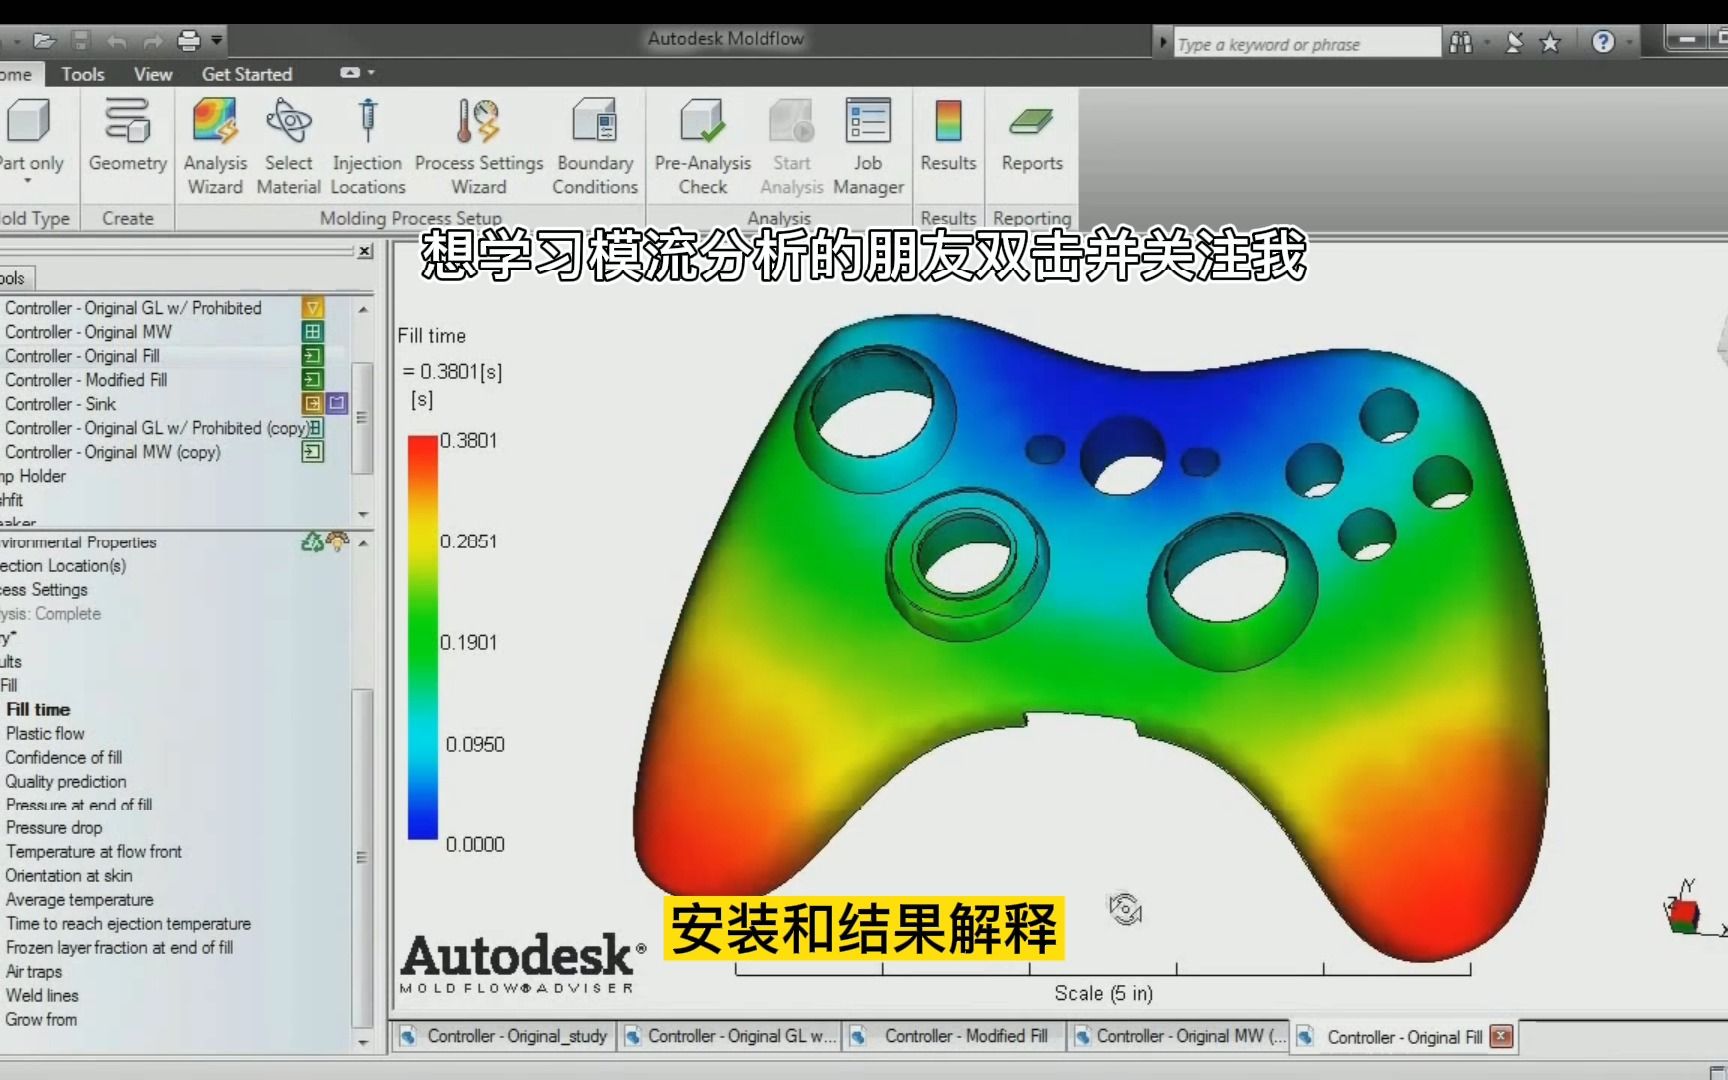Image resolution: width=1728 pixels, height=1080 pixels.
Task: Select the Air traps result
Action: click(x=34, y=972)
